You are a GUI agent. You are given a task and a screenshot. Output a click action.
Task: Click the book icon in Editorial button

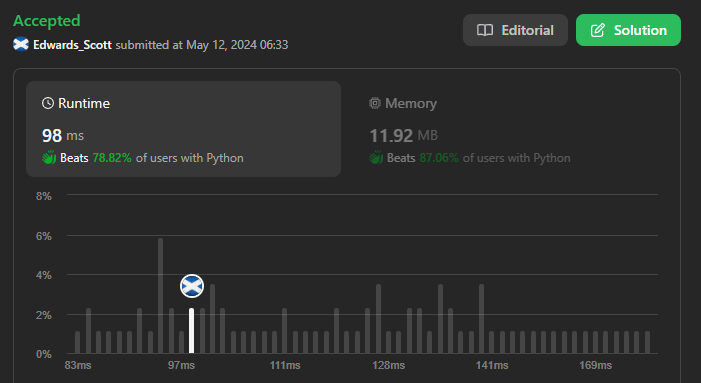[485, 30]
